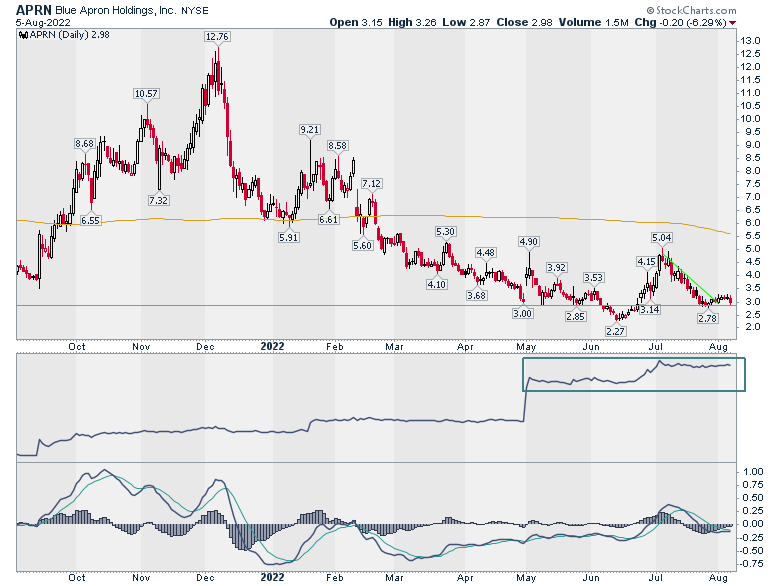Click the 8.58 price label
The height and width of the screenshot is (586, 780).
[x=337, y=146]
